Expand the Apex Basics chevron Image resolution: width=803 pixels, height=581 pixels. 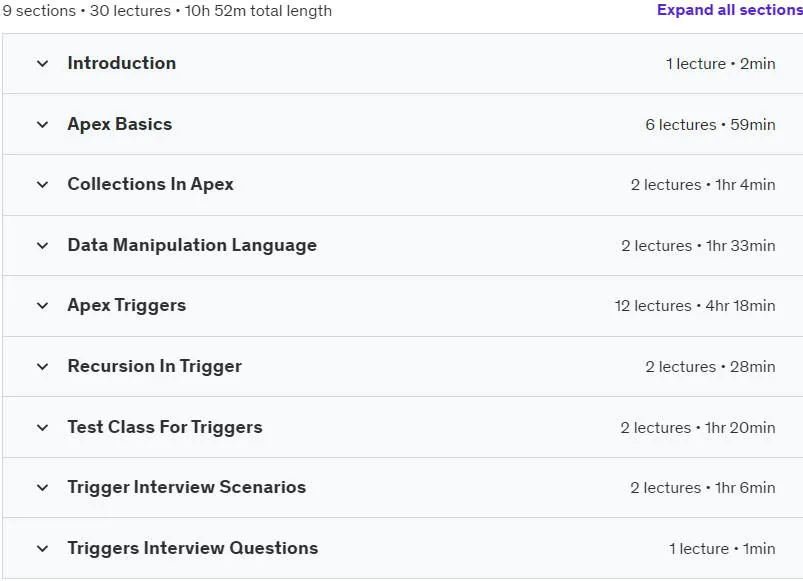click(x=43, y=124)
